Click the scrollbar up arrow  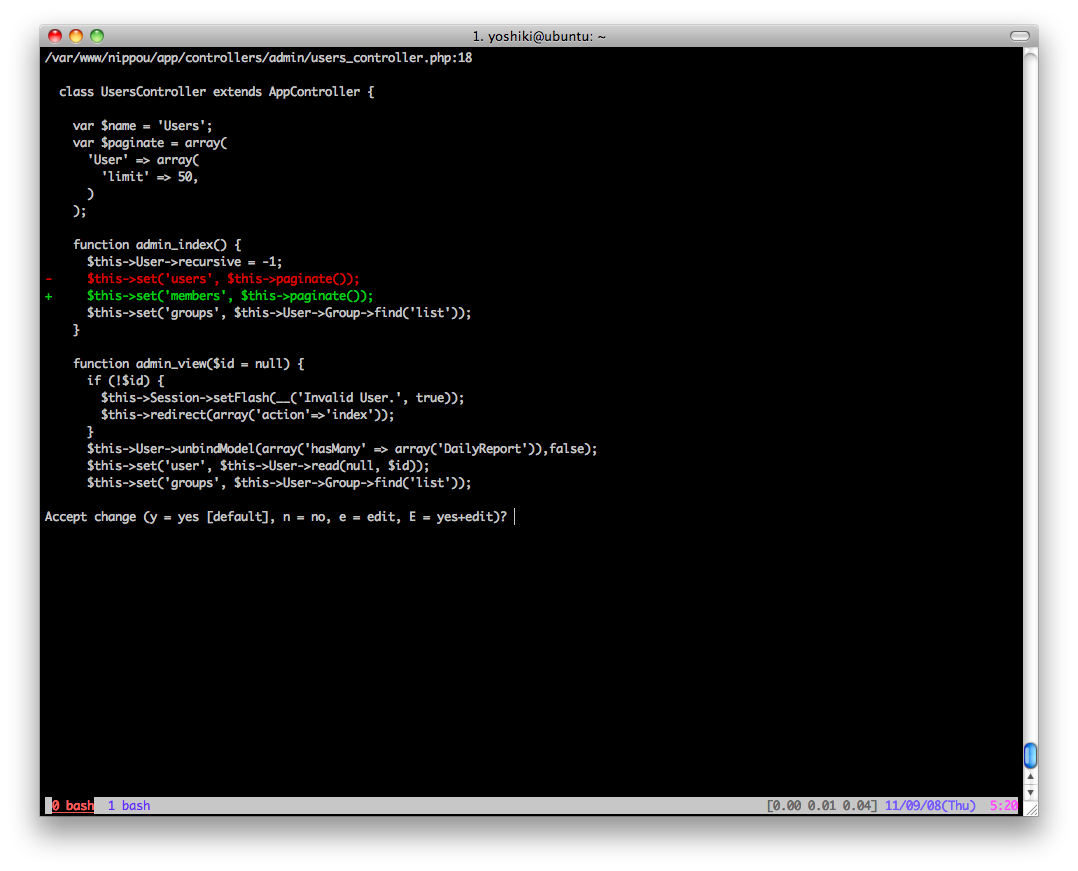tap(1030, 776)
